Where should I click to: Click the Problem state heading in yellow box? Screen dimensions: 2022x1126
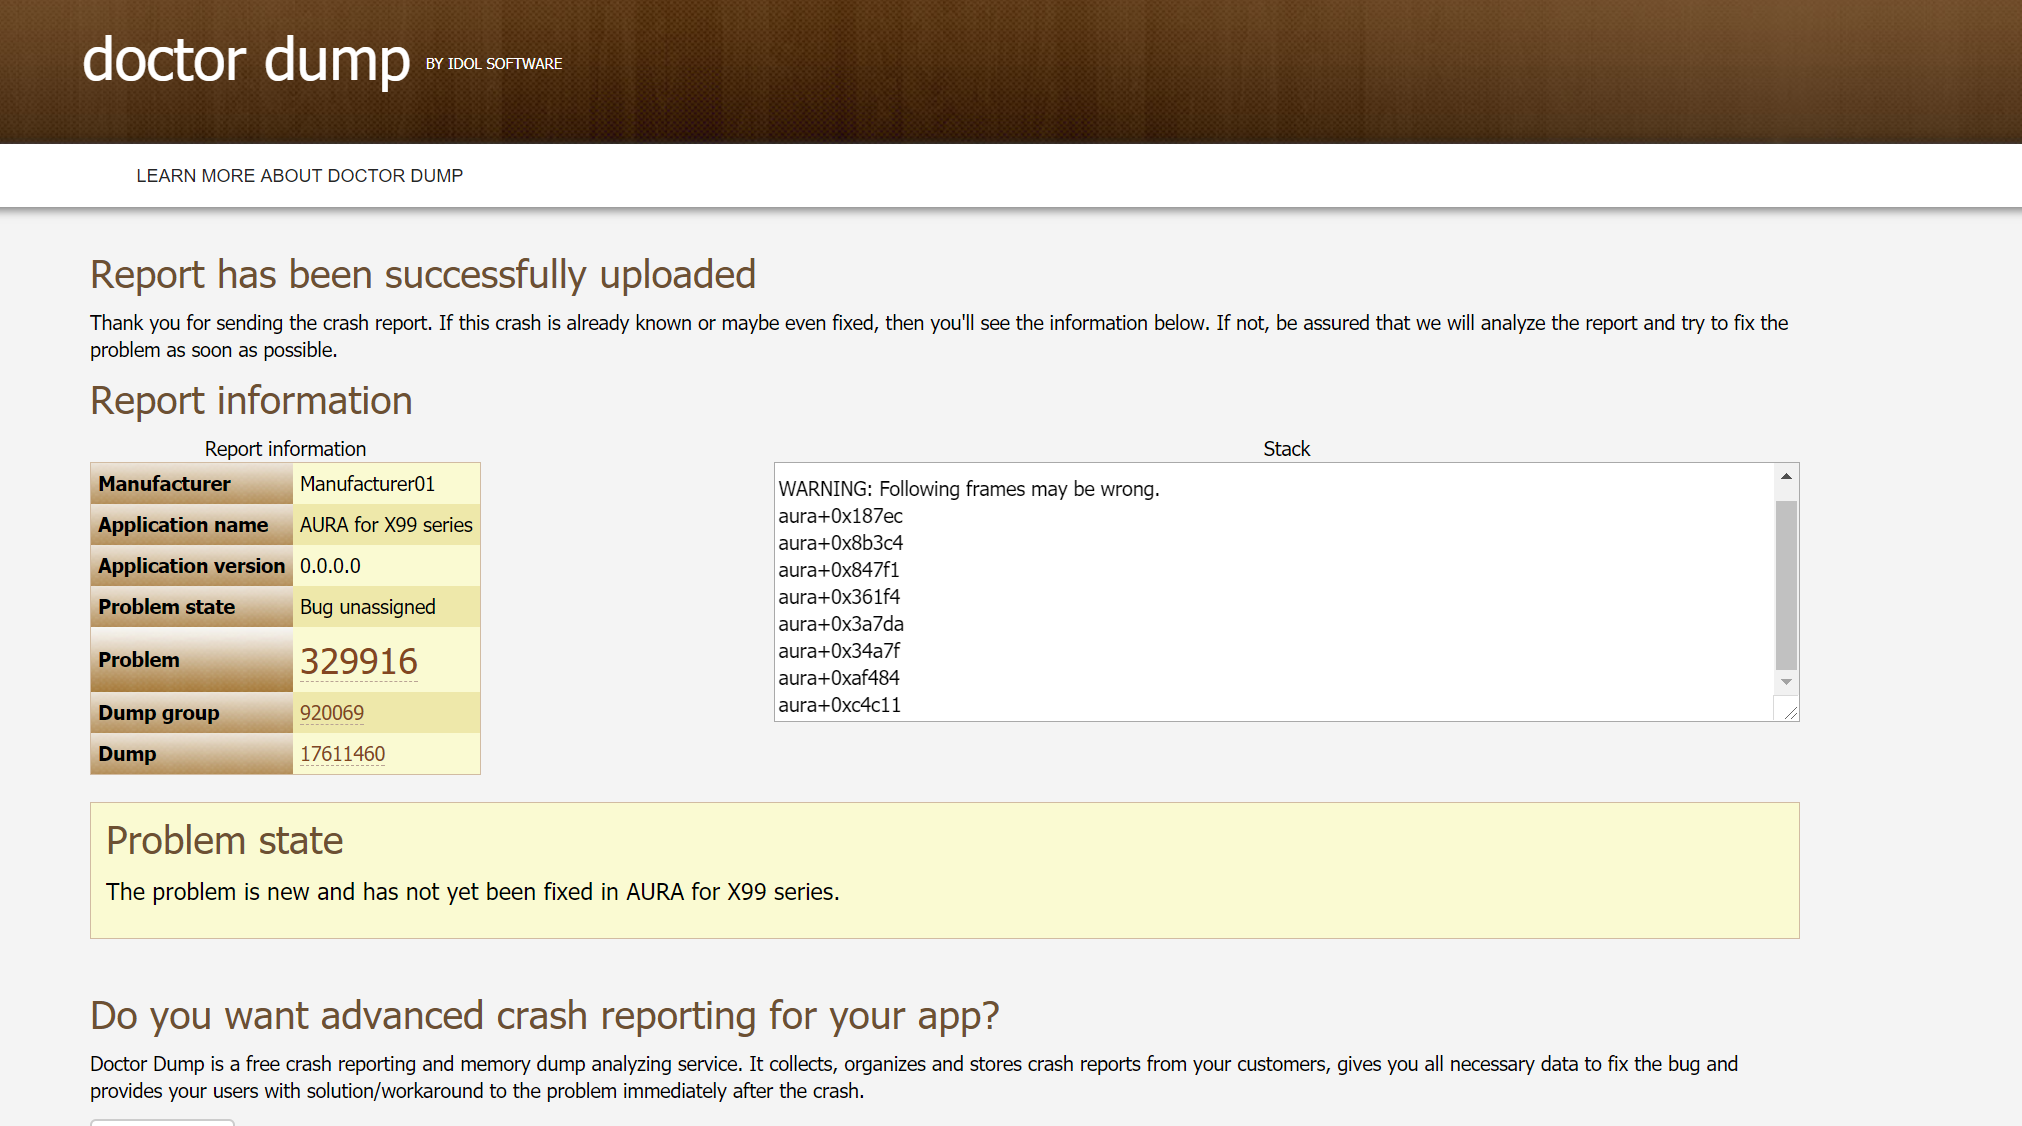point(224,841)
